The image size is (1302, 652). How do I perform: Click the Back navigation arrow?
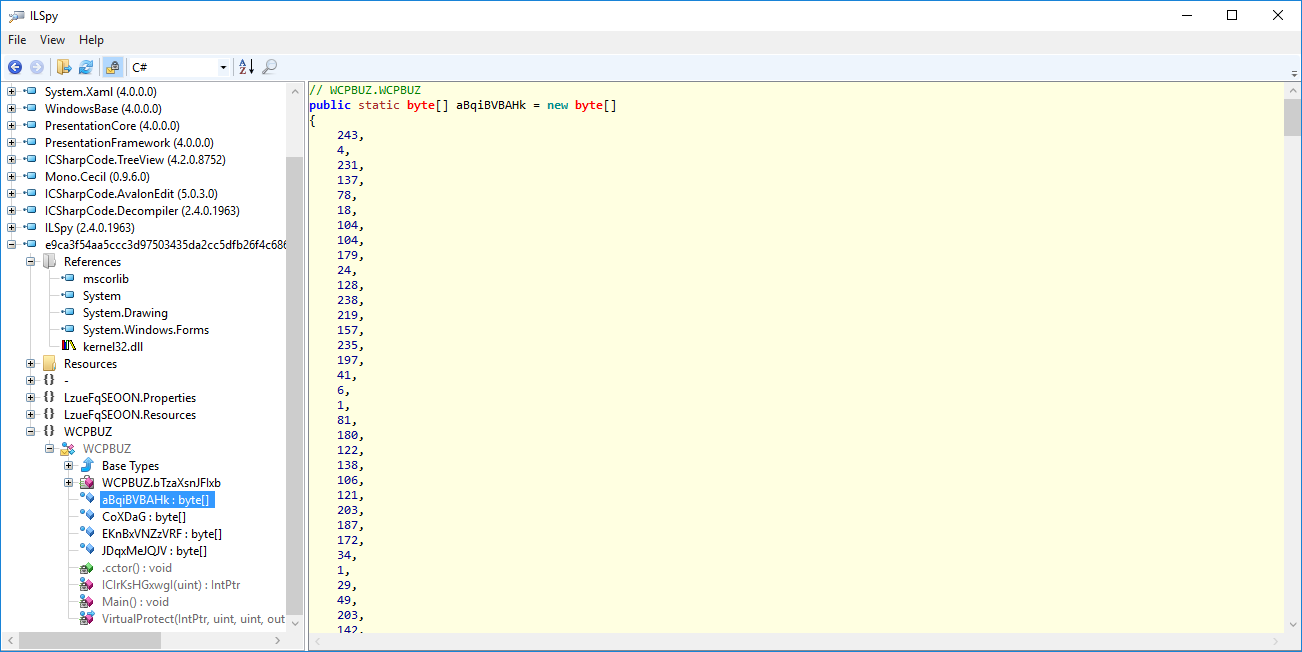pos(15,67)
